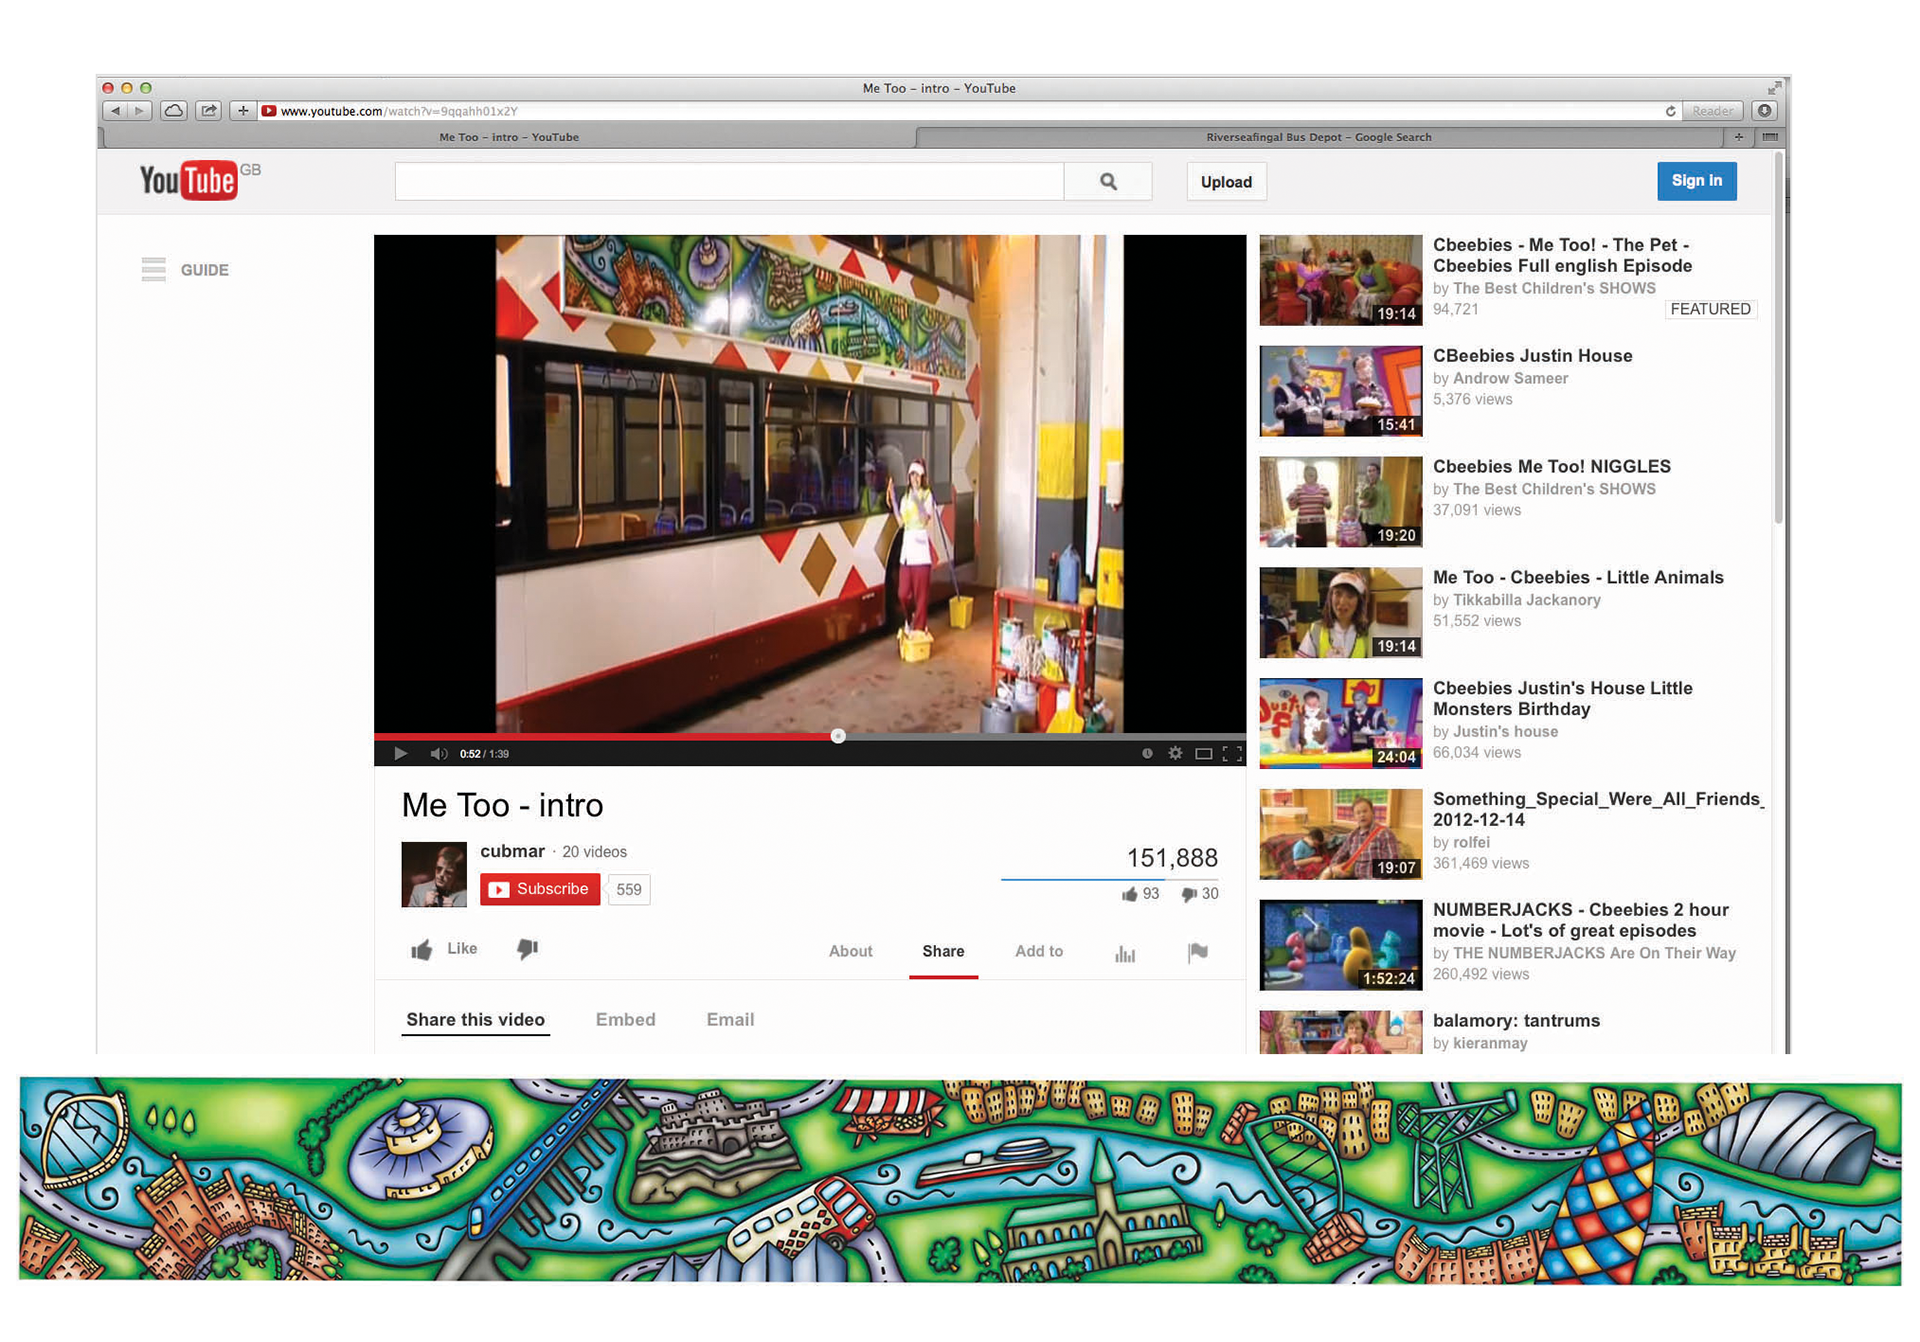Go forward with the Safari forward arrow
Image resolution: width=1920 pixels, height=1342 pixels.
point(140,111)
